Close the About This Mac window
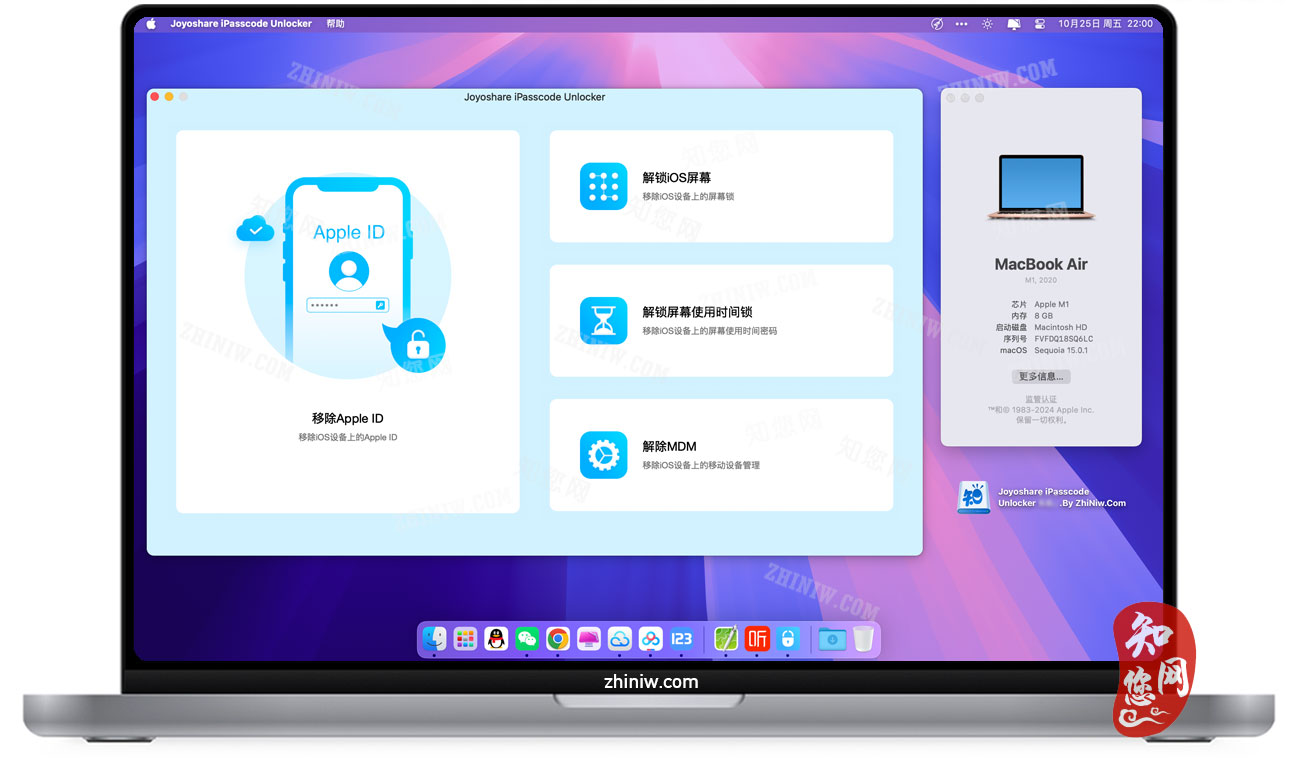The width and height of the screenshot is (1298, 779). [951, 98]
